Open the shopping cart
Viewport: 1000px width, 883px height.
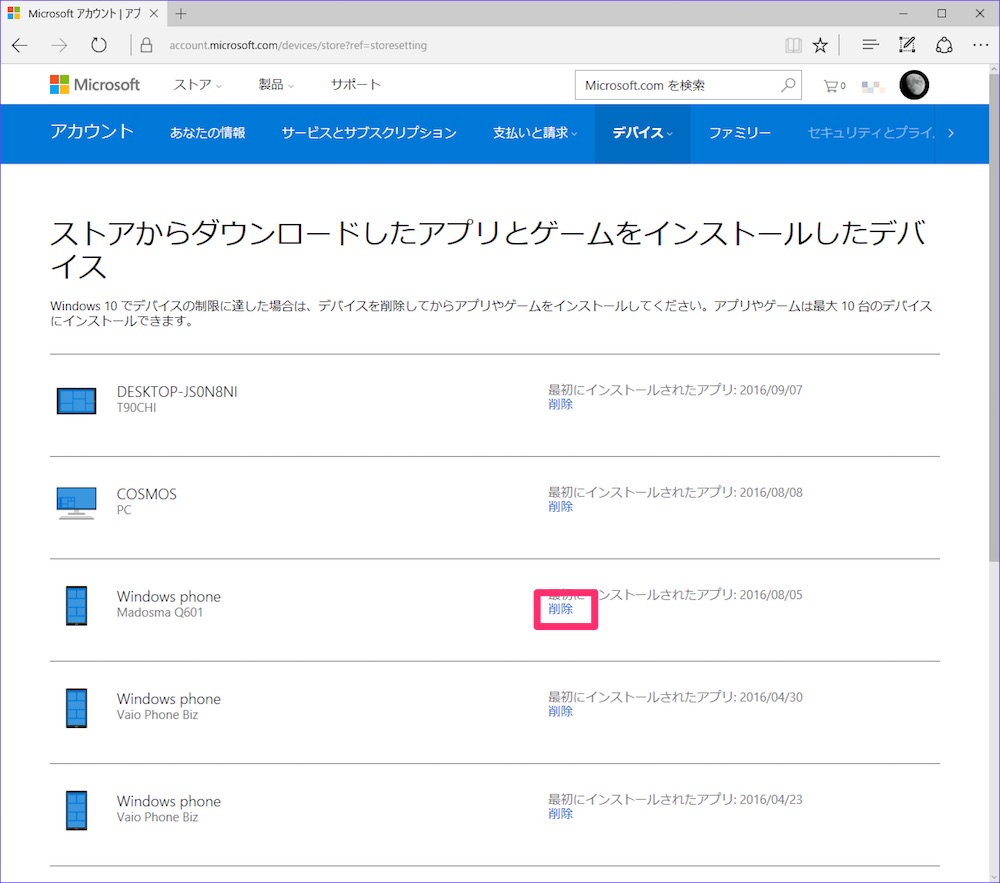(834, 85)
